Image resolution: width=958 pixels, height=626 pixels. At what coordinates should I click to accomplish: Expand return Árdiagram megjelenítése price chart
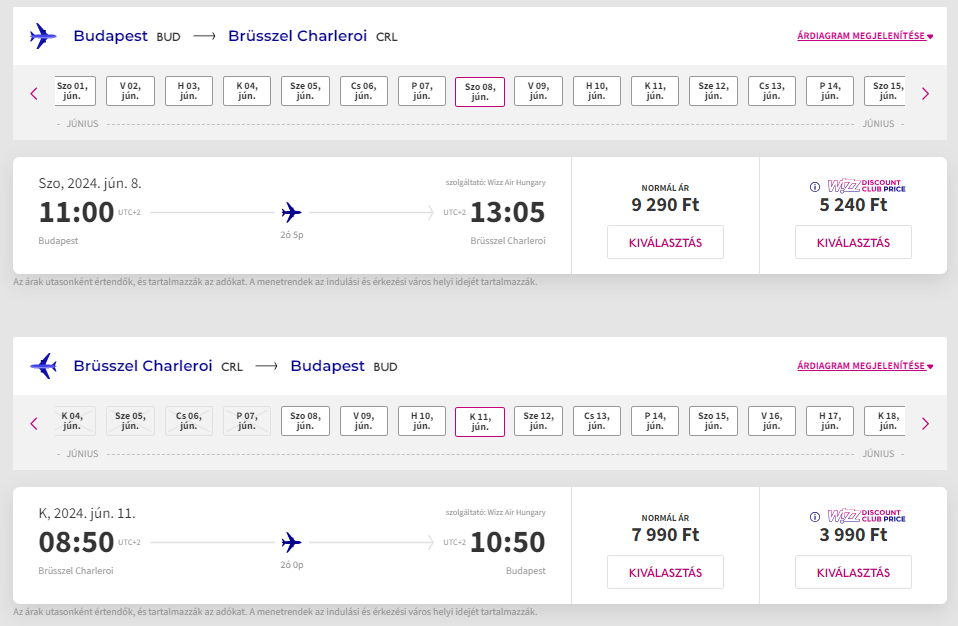point(865,366)
